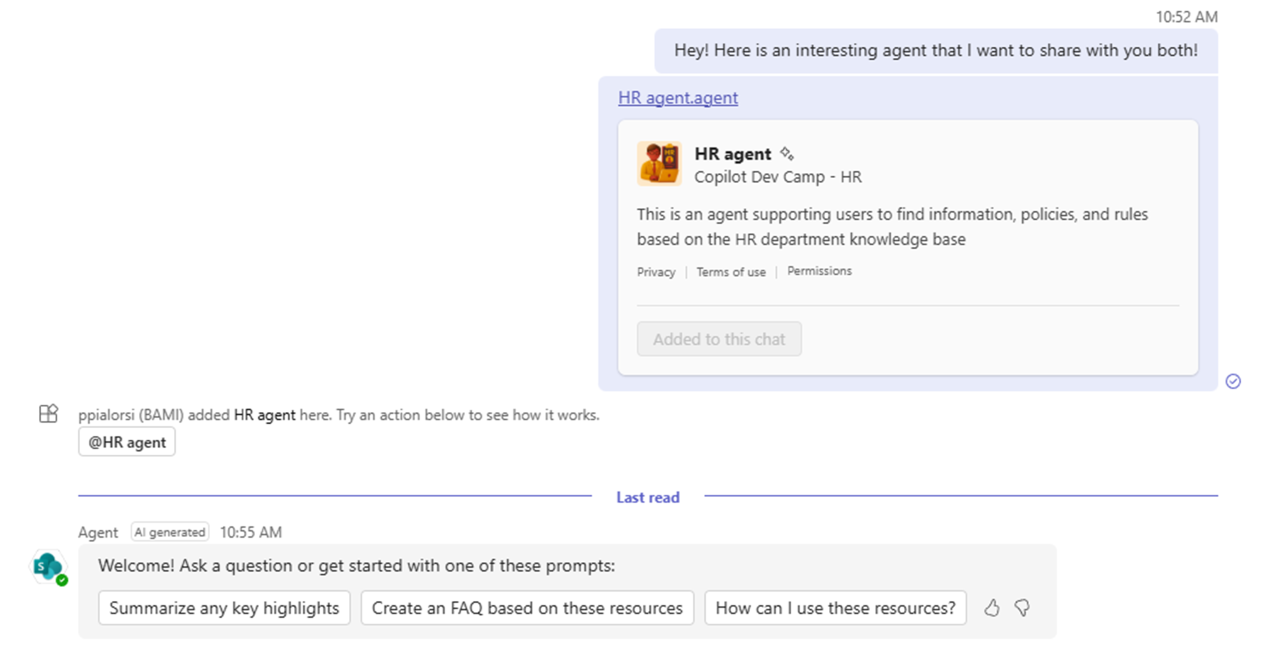Click the thumbs up icon on agent message
The height and width of the screenshot is (666, 1274).
tap(992, 608)
